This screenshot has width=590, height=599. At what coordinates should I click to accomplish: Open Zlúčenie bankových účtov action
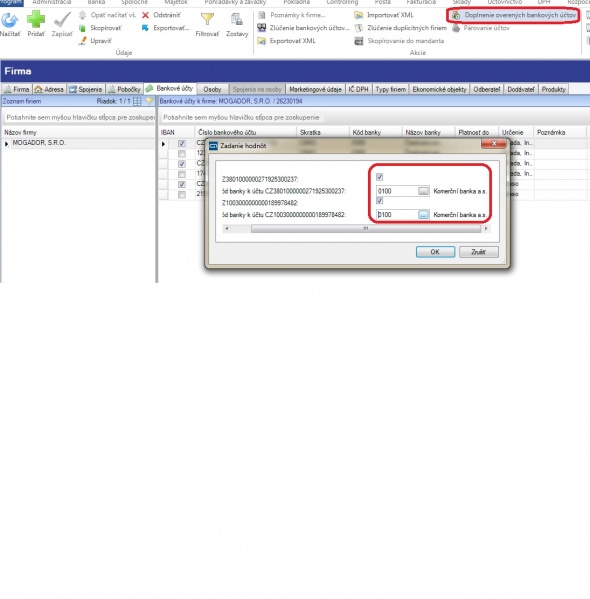tap(303, 28)
